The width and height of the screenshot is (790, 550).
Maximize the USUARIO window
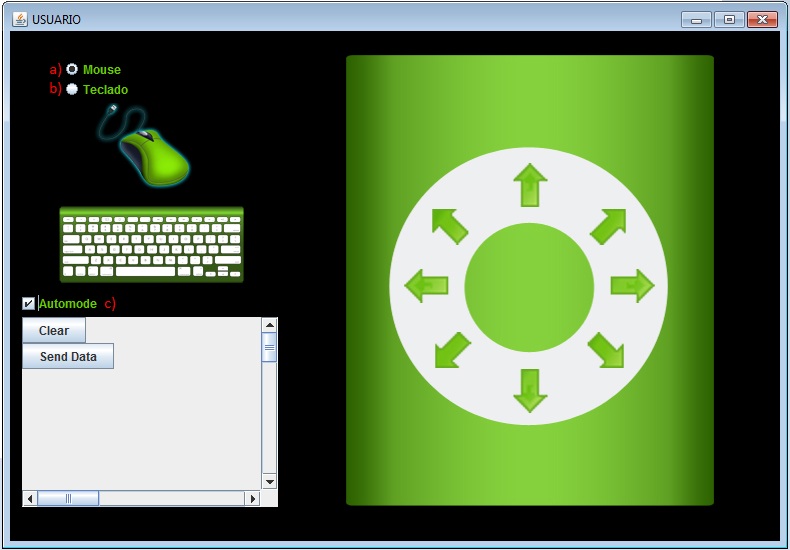(729, 20)
